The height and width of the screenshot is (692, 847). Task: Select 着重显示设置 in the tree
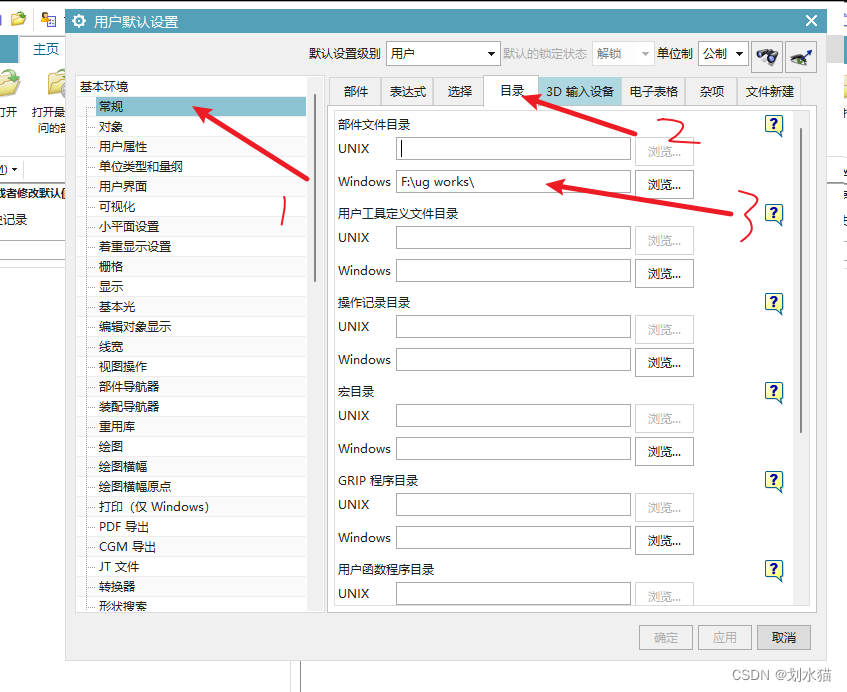point(135,247)
